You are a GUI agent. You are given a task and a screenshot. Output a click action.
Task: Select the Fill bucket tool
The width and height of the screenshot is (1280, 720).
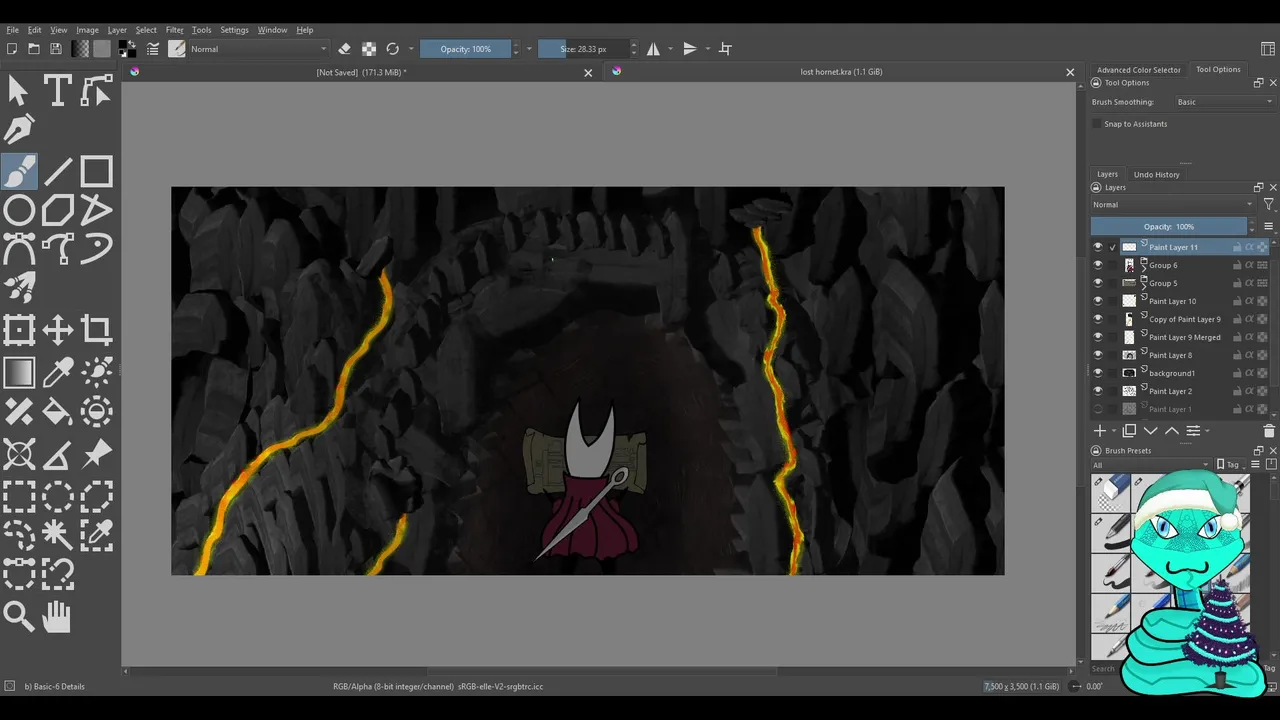tap(57, 411)
